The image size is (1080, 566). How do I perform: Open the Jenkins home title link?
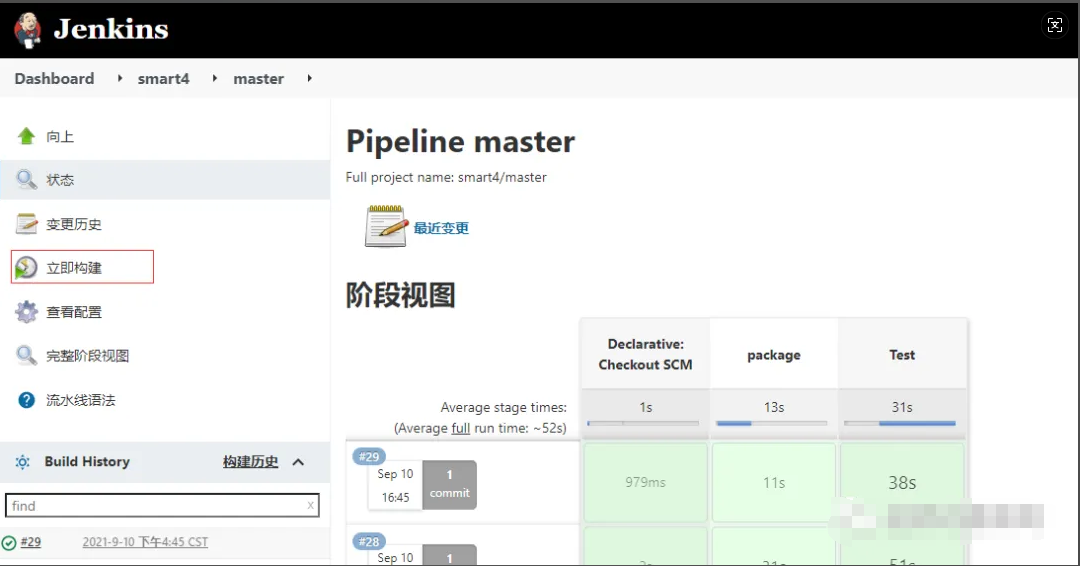(111, 29)
